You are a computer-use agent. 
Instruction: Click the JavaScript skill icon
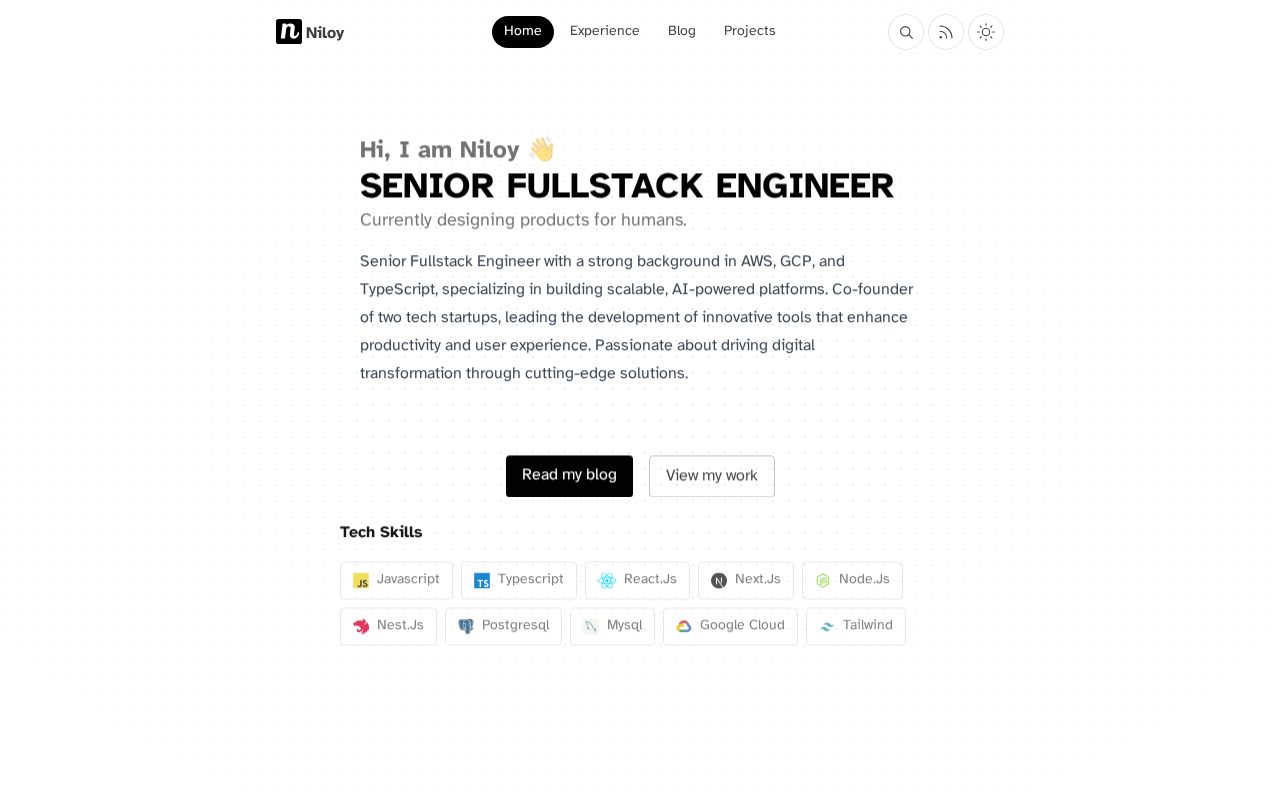[361, 581]
